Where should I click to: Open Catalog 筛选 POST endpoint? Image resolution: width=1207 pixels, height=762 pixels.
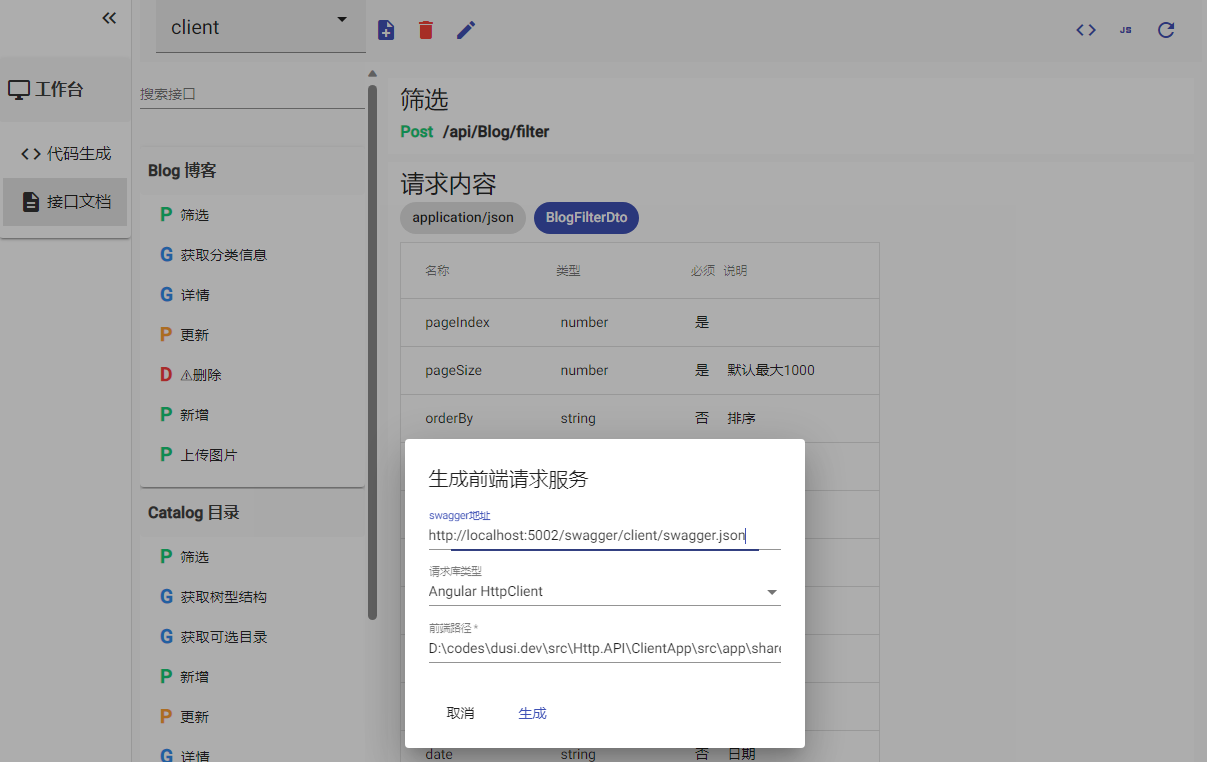point(252,557)
